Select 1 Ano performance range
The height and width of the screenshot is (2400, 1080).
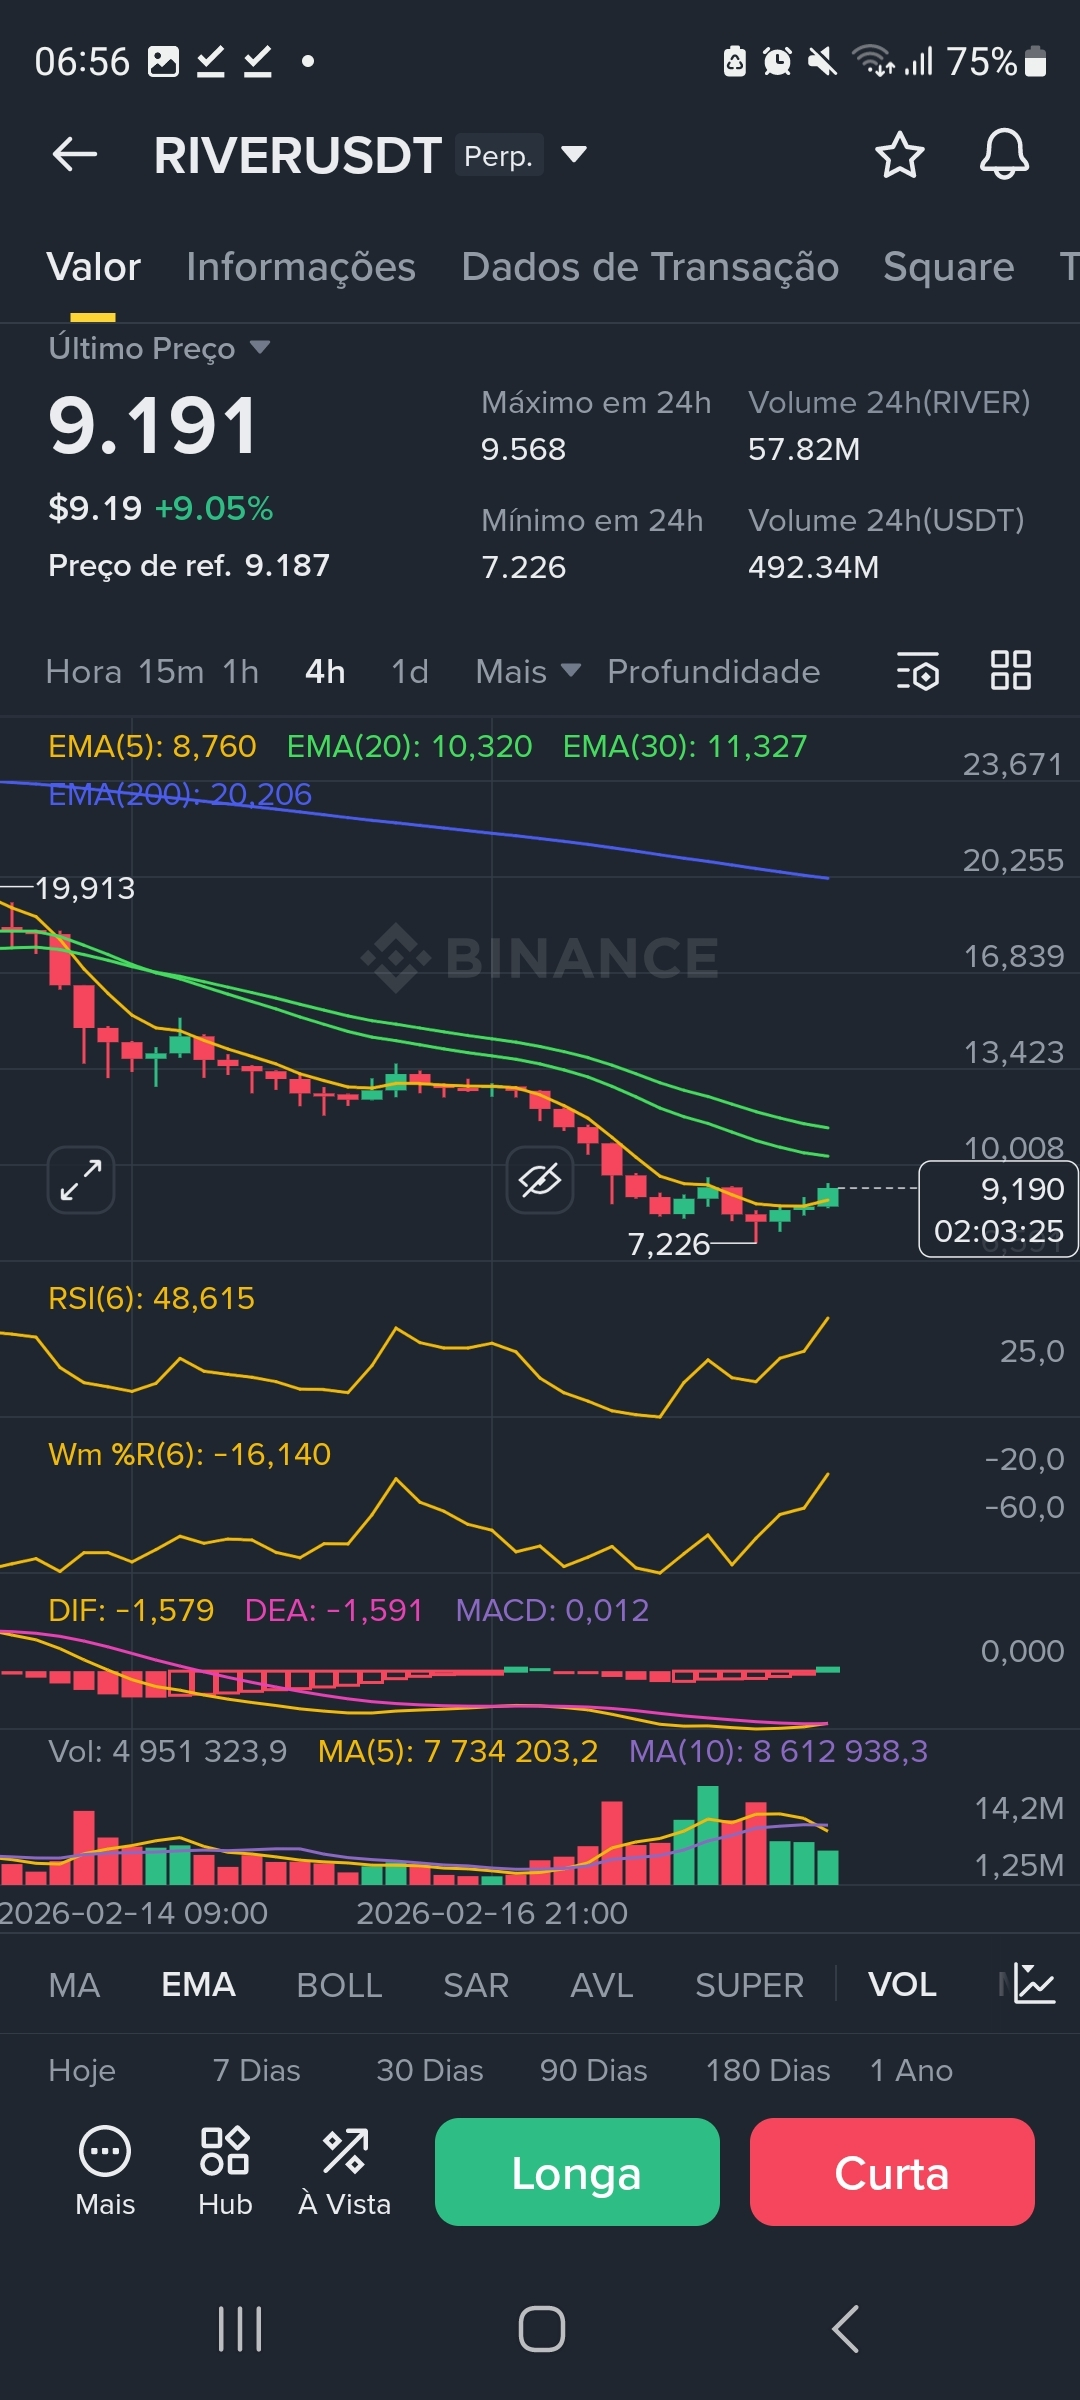tap(911, 2070)
